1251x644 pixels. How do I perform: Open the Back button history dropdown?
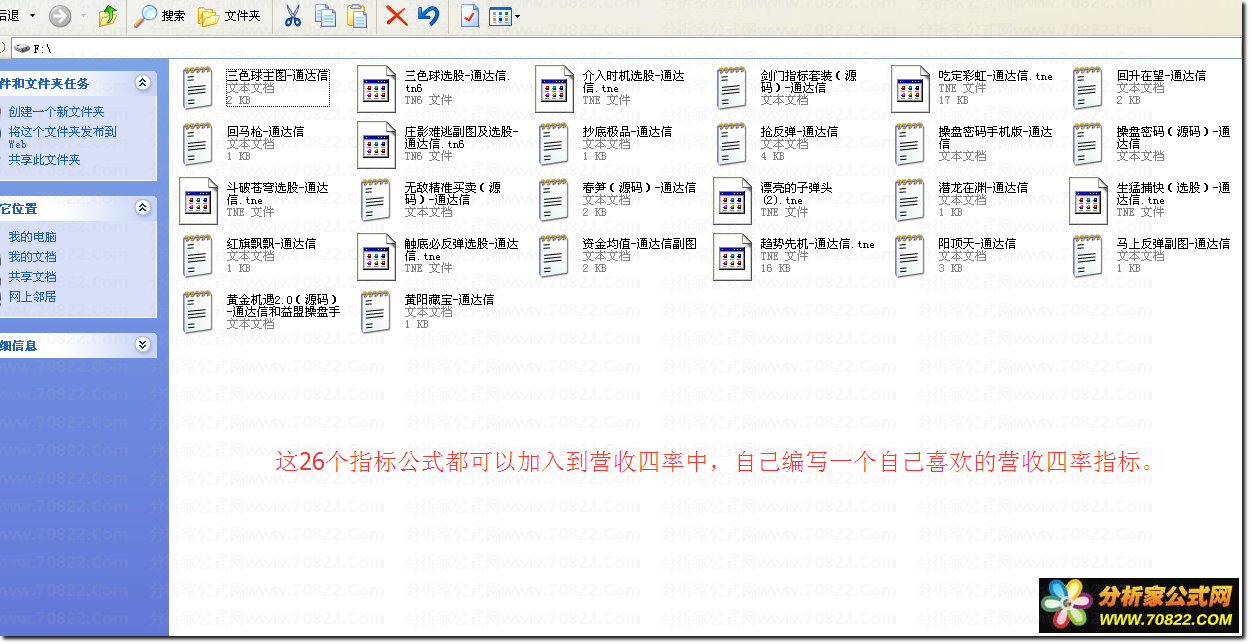(x=32, y=16)
